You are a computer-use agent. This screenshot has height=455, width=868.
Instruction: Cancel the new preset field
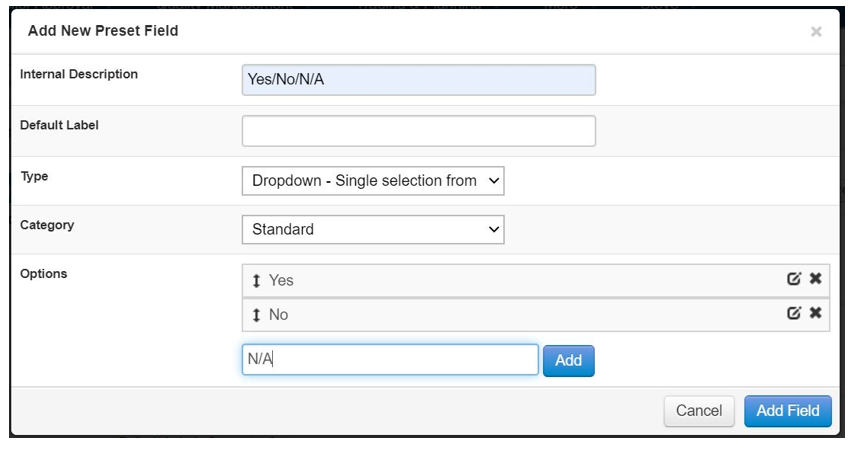(x=698, y=411)
